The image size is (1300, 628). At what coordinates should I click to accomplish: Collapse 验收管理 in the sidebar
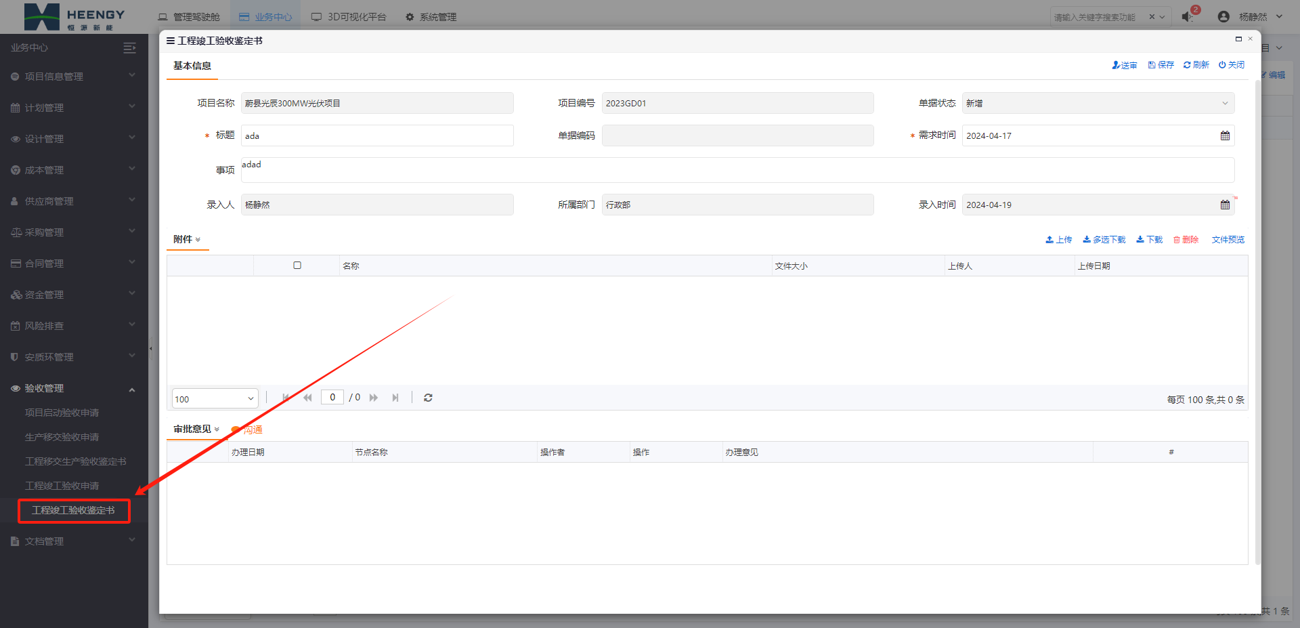pos(74,388)
